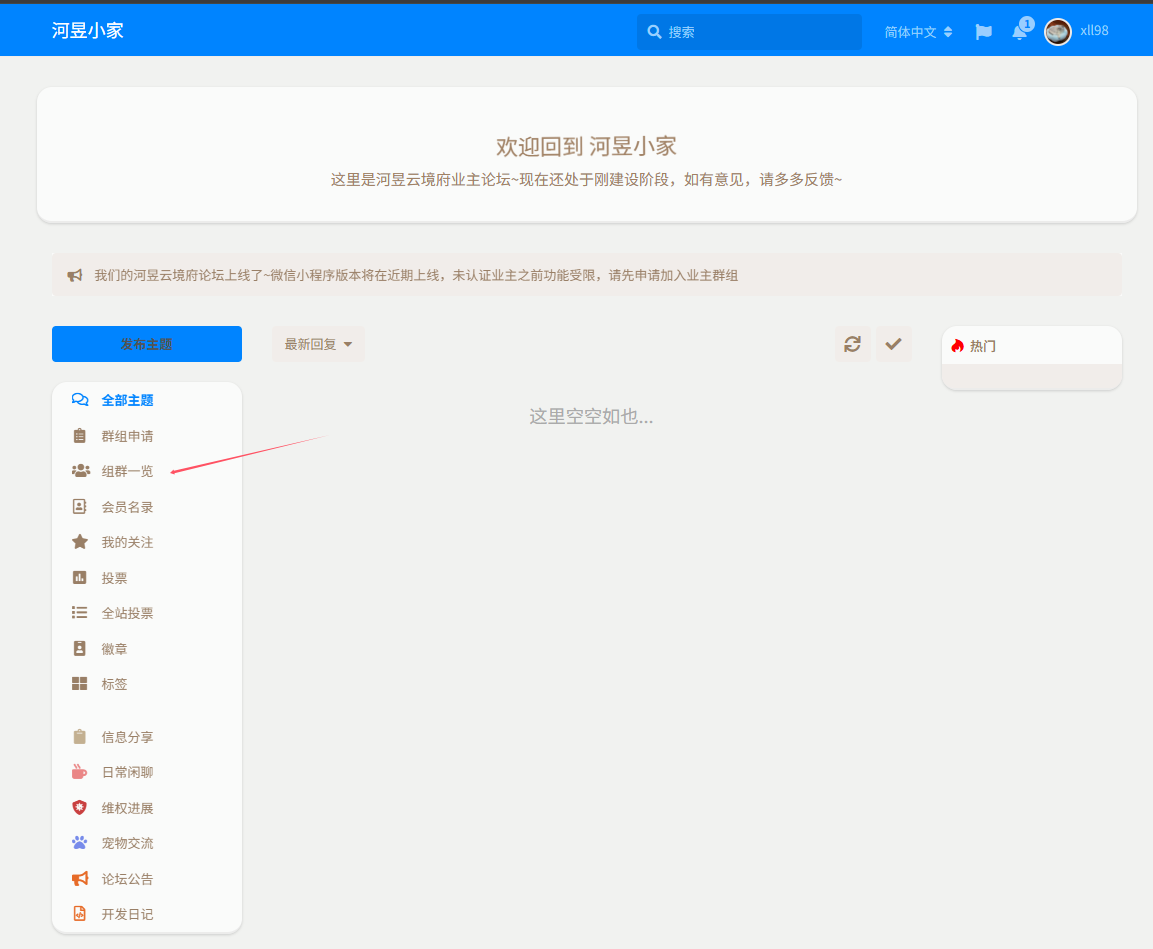Viewport: 1153px width, 949px height.
Task: Click the 河昱小家 site title link
Action: [x=88, y=31]
